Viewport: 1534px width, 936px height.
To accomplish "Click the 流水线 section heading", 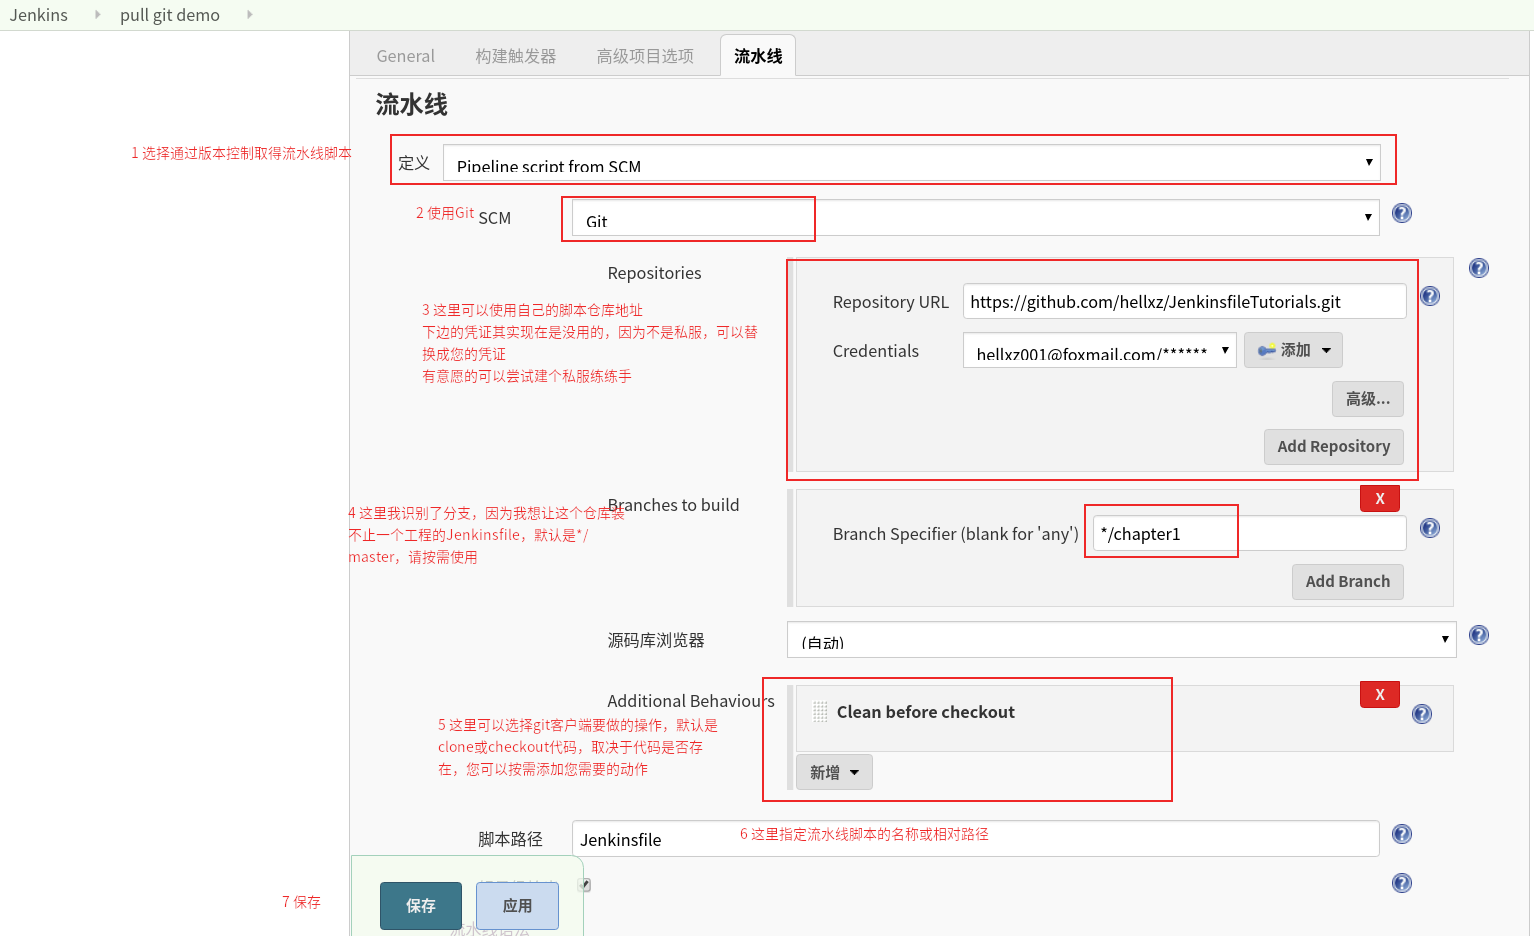I will pyautogui.click(x=412, y=105).
